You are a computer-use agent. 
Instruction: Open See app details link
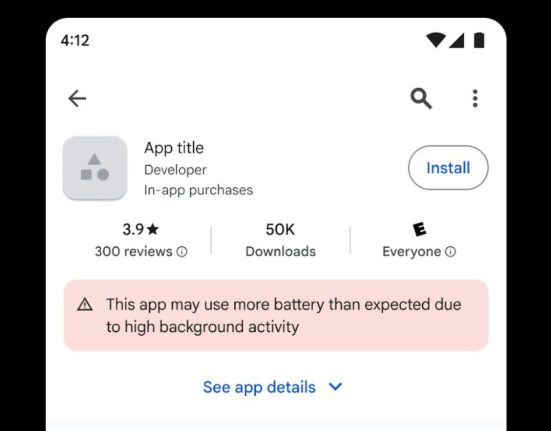[259, 387]
